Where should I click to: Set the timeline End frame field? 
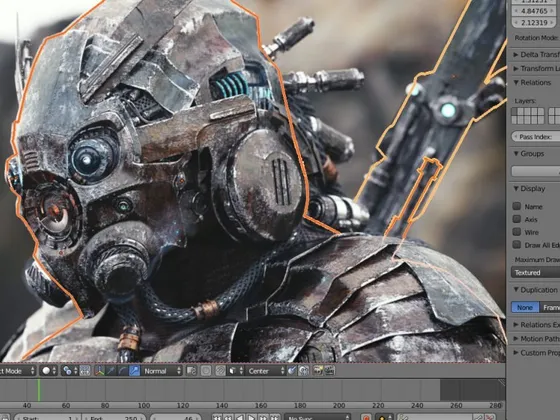(x=114, y=418)
